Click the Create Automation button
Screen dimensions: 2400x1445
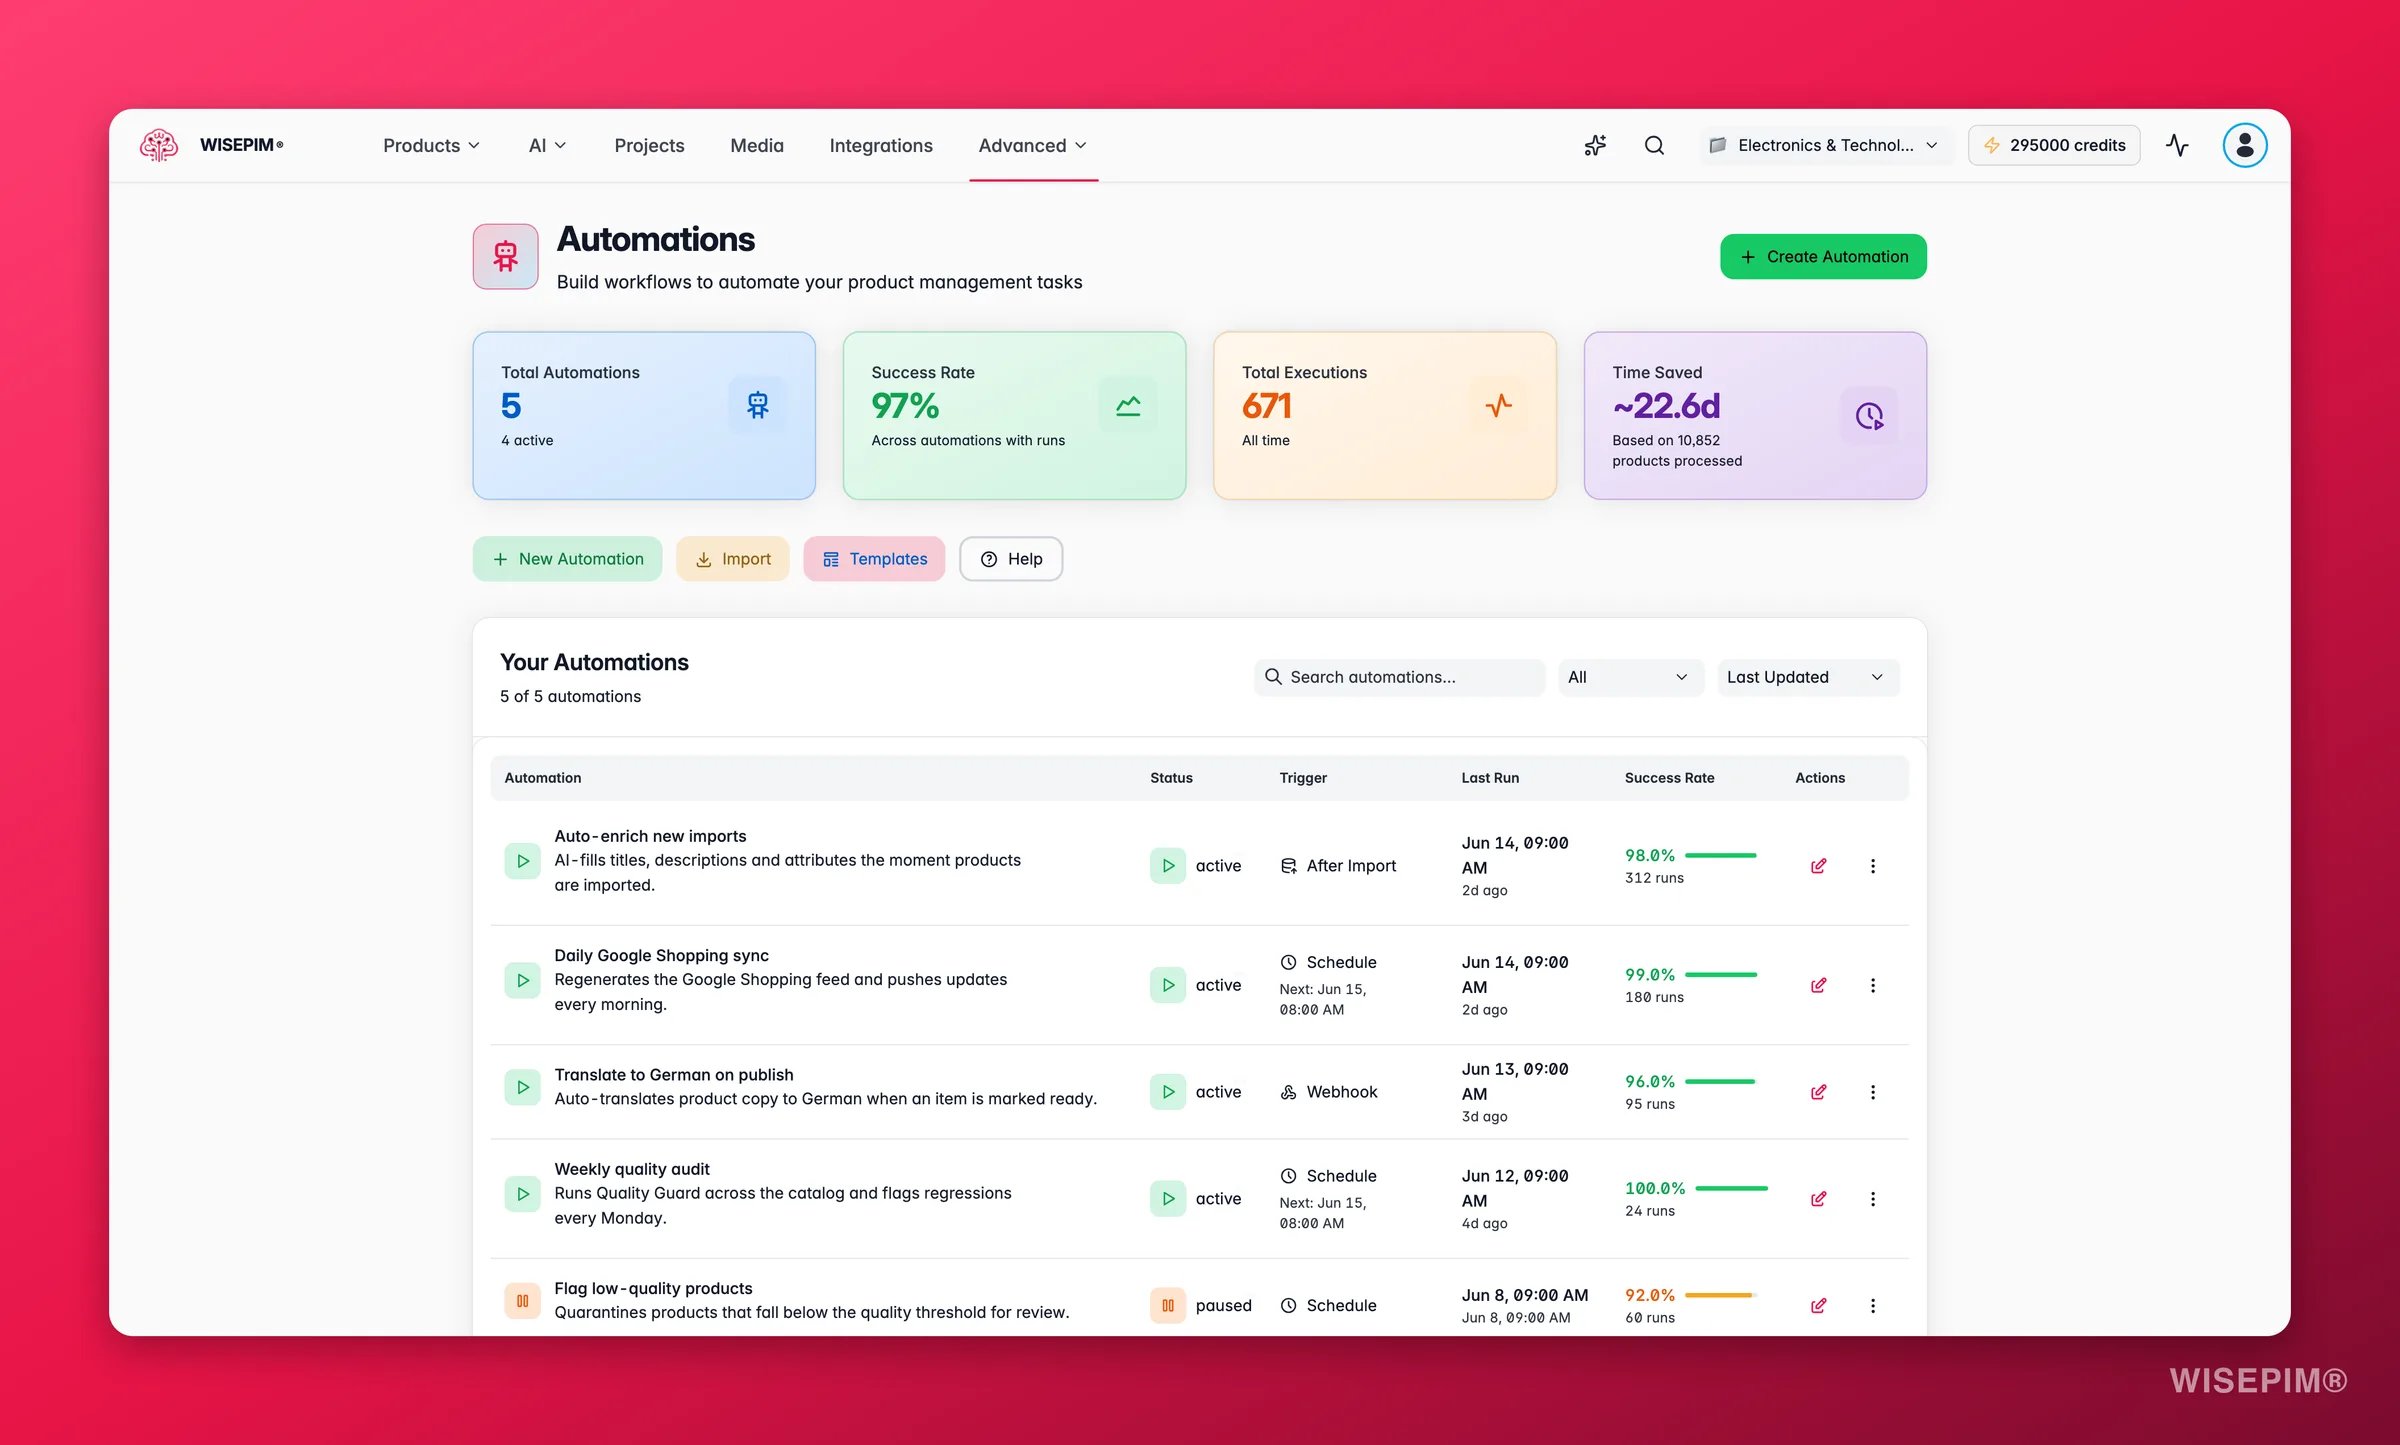tap(1823, 256)
